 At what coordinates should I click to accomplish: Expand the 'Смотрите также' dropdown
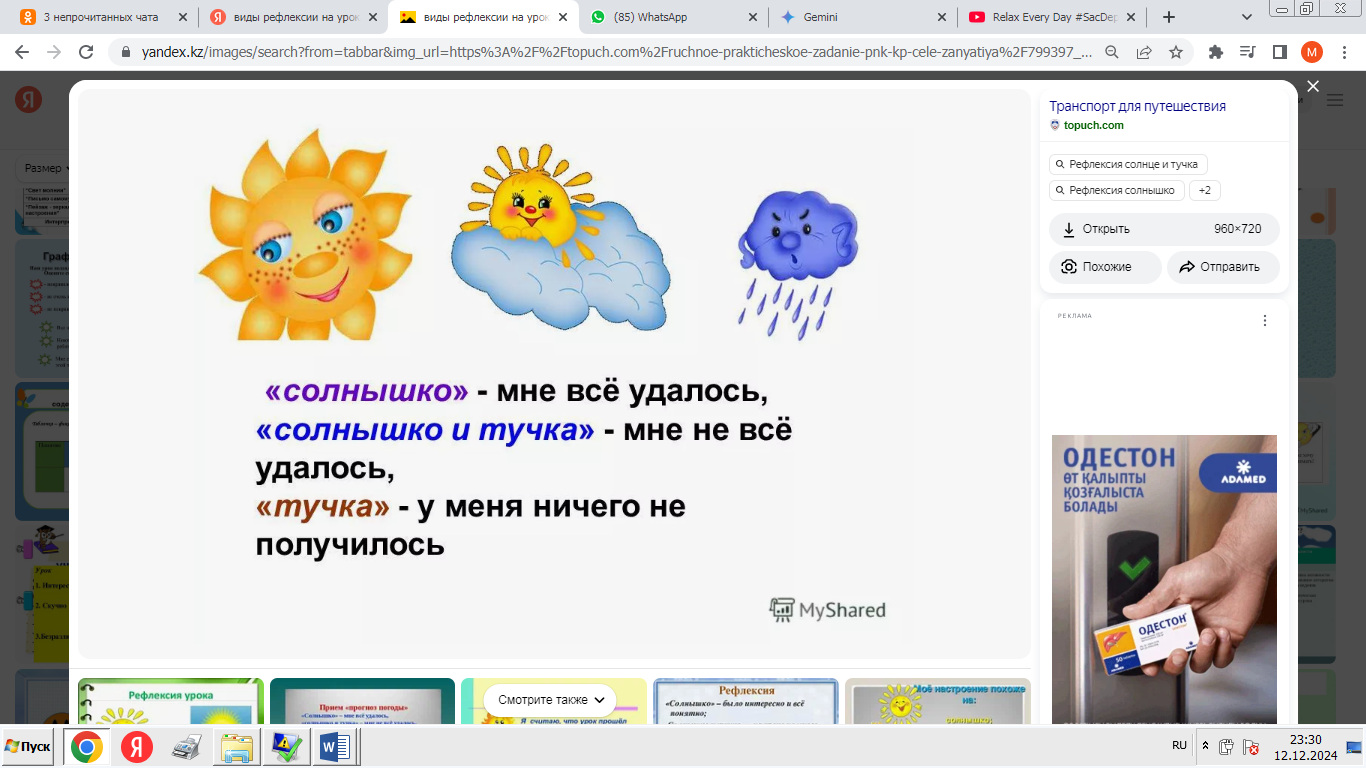pyautogui.click(x=552, y=700)
